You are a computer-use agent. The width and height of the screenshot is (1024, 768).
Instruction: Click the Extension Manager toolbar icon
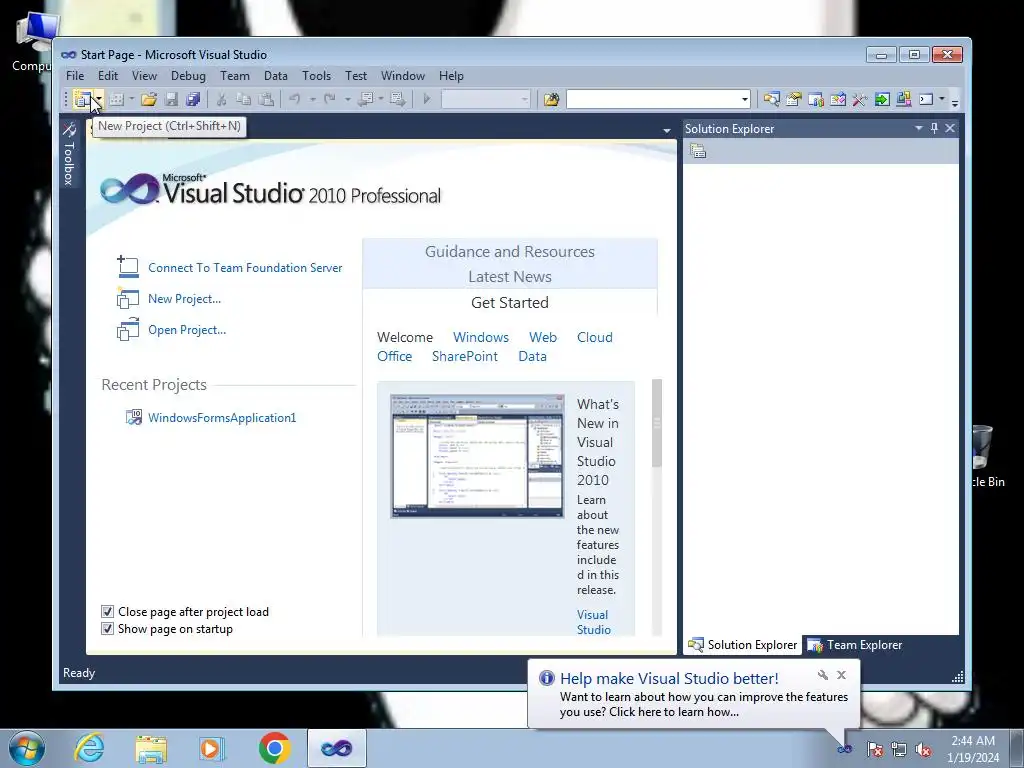tap(904, 99)
